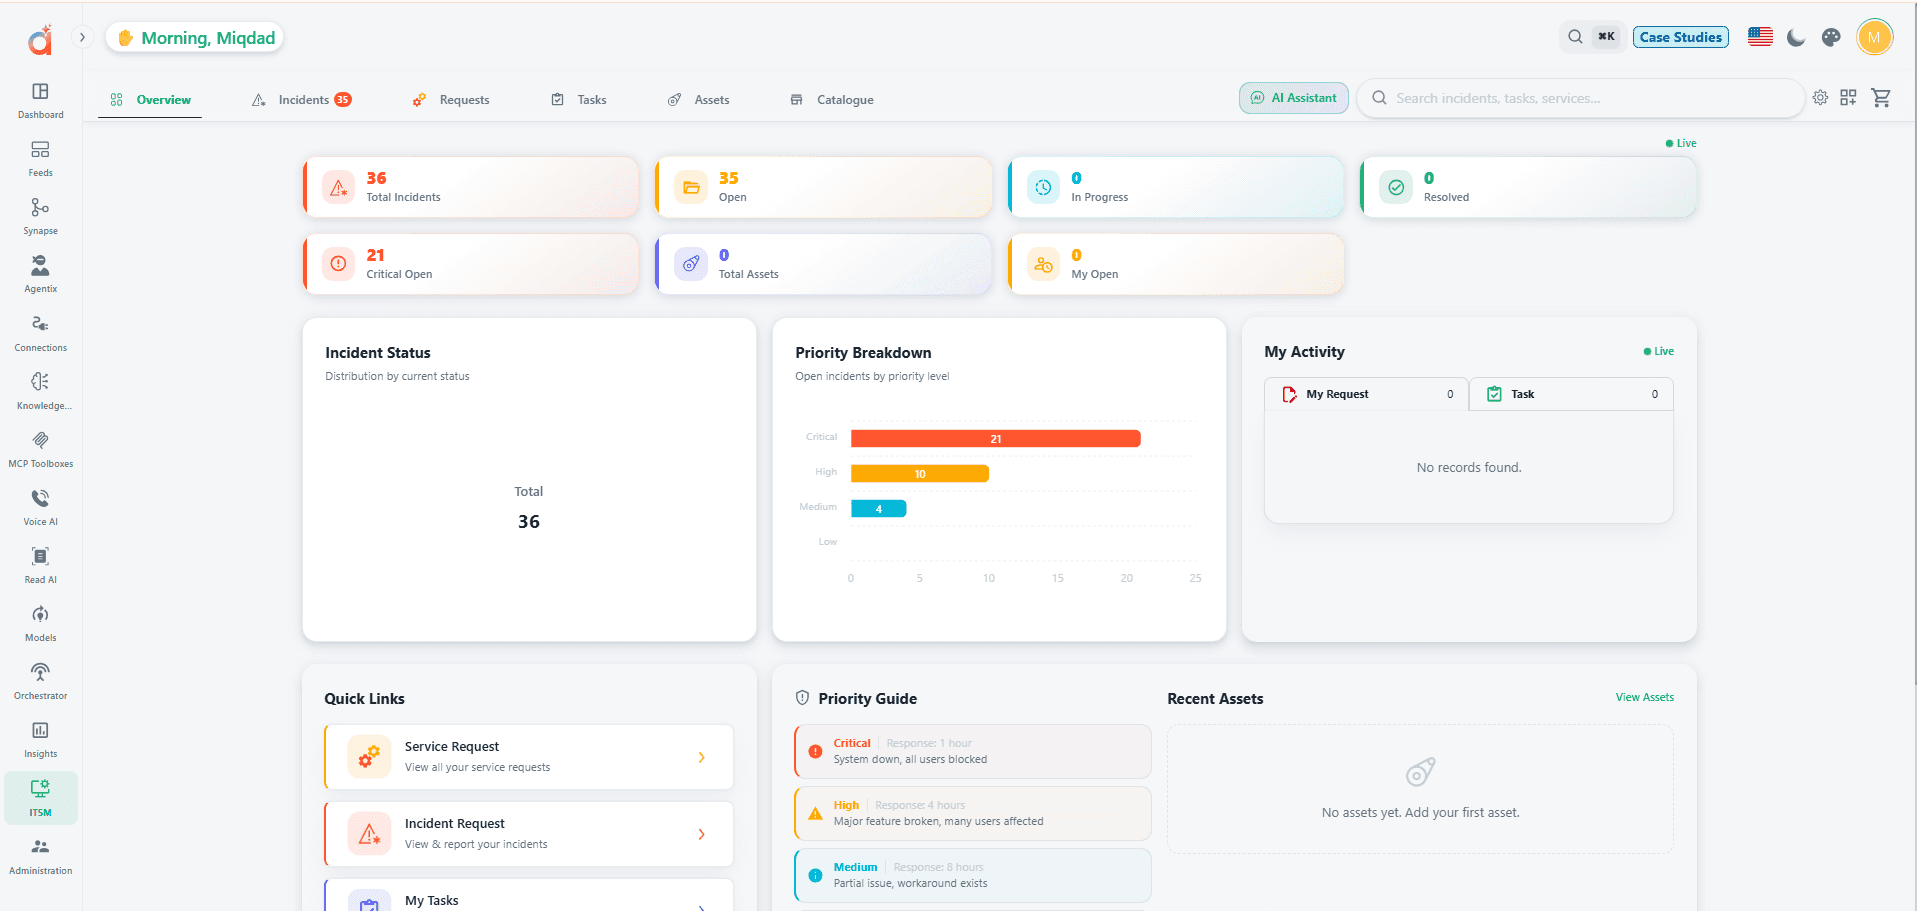1917x911 pixels.
Task: Open the In Progress card
Action: point(1176,187)
